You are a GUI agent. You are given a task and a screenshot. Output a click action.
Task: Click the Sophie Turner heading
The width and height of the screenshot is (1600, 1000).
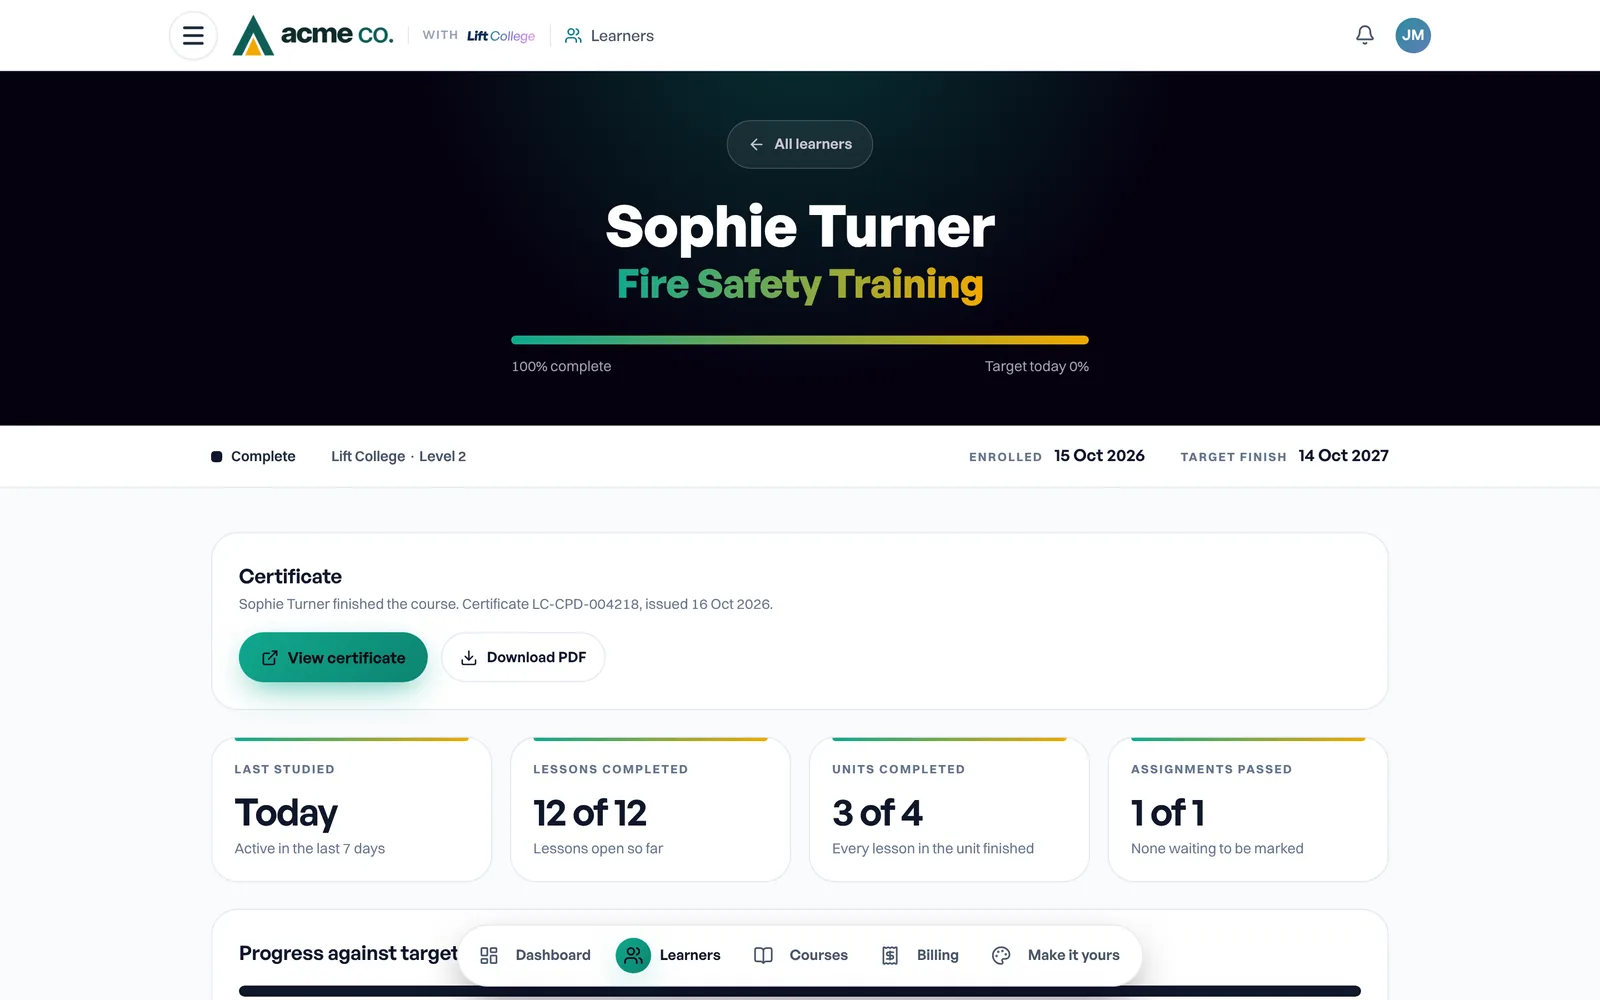[800, 227]
